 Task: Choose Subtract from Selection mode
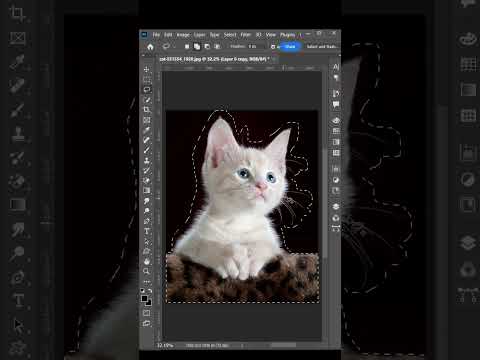(x=207, y=47)
